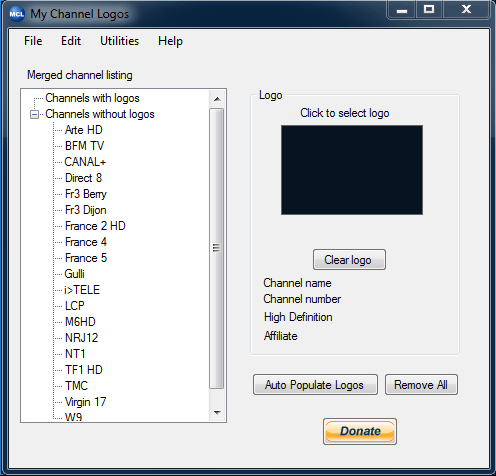Image resolution: width=496 pixels, height=476 pixels.
Task: Click the channel list scrollbar thumb
Action: [x=217, y=248]
